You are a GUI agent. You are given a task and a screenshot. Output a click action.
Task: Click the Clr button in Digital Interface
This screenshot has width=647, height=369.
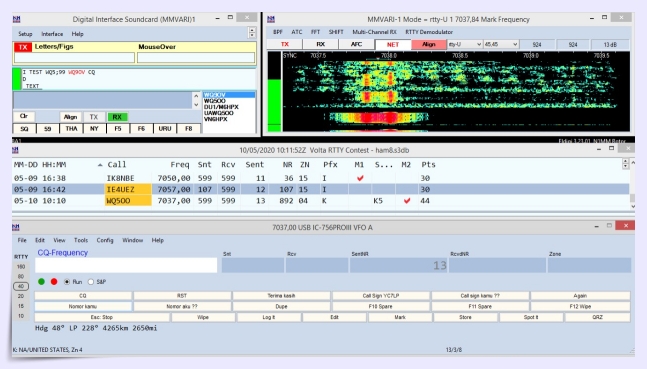coord(24,116)
